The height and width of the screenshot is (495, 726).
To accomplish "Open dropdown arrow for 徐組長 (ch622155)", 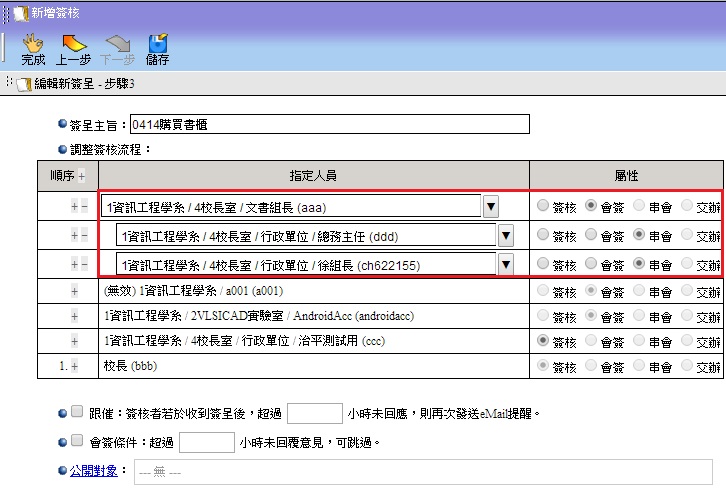I will click(x=506, y=264).
